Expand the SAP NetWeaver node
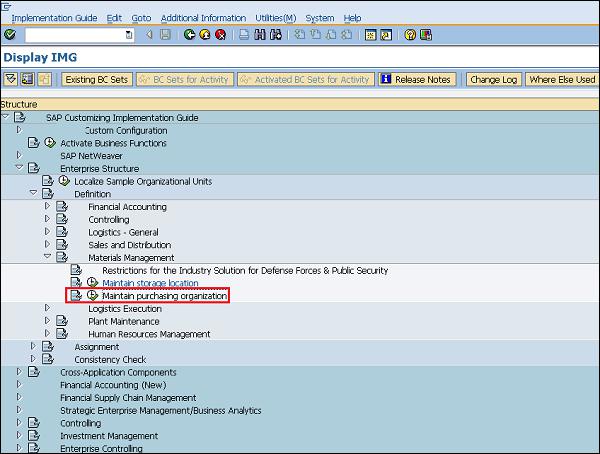 click(18, 155)
